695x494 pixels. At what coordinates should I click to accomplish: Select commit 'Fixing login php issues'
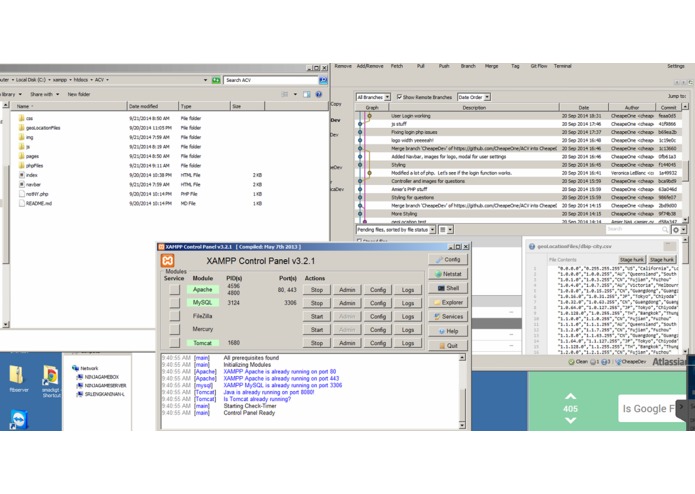[x=517, y=132]
